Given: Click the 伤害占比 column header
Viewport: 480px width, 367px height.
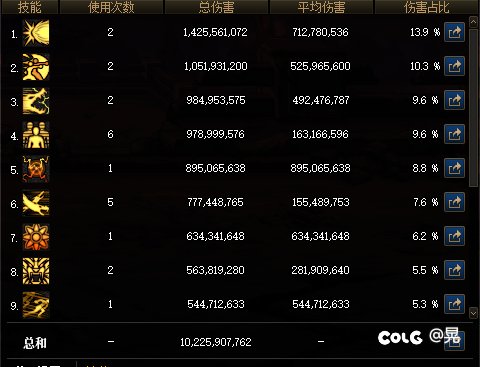Looking at the screenshot, I should tap(427, 7).
